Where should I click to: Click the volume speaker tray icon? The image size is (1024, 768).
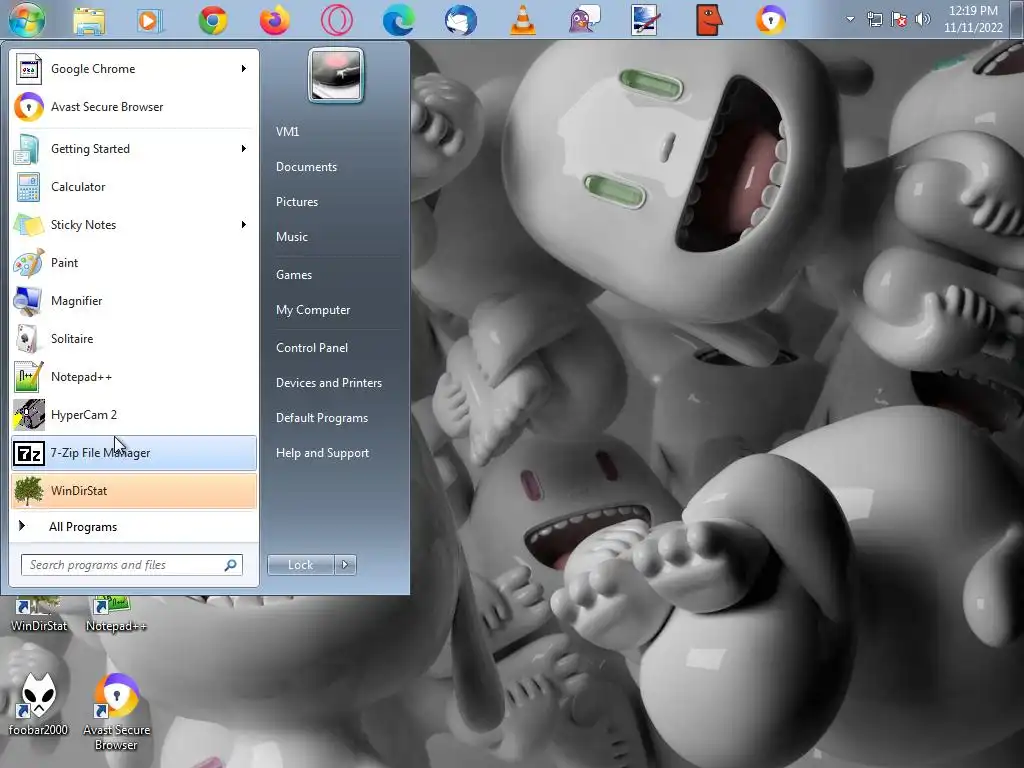pyautogui.click(x=923, y=20)
